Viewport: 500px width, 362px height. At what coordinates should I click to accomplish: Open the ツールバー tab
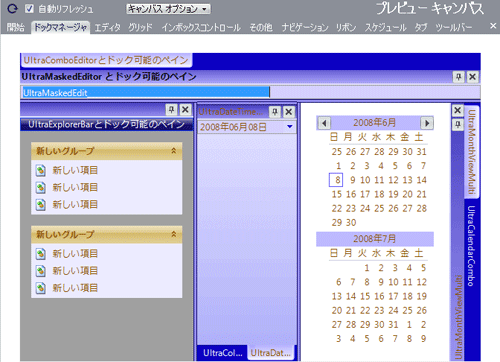[454, 27]
